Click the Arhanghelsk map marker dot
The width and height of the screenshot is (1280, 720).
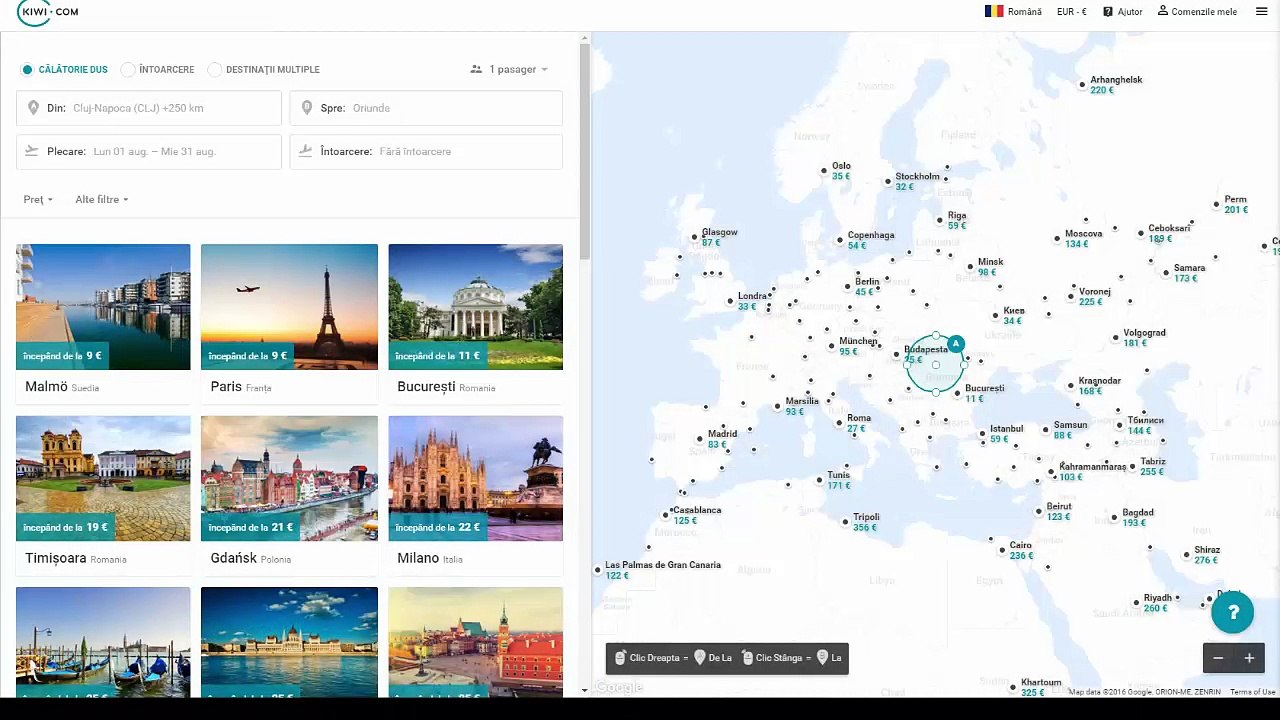[1082, 85]
